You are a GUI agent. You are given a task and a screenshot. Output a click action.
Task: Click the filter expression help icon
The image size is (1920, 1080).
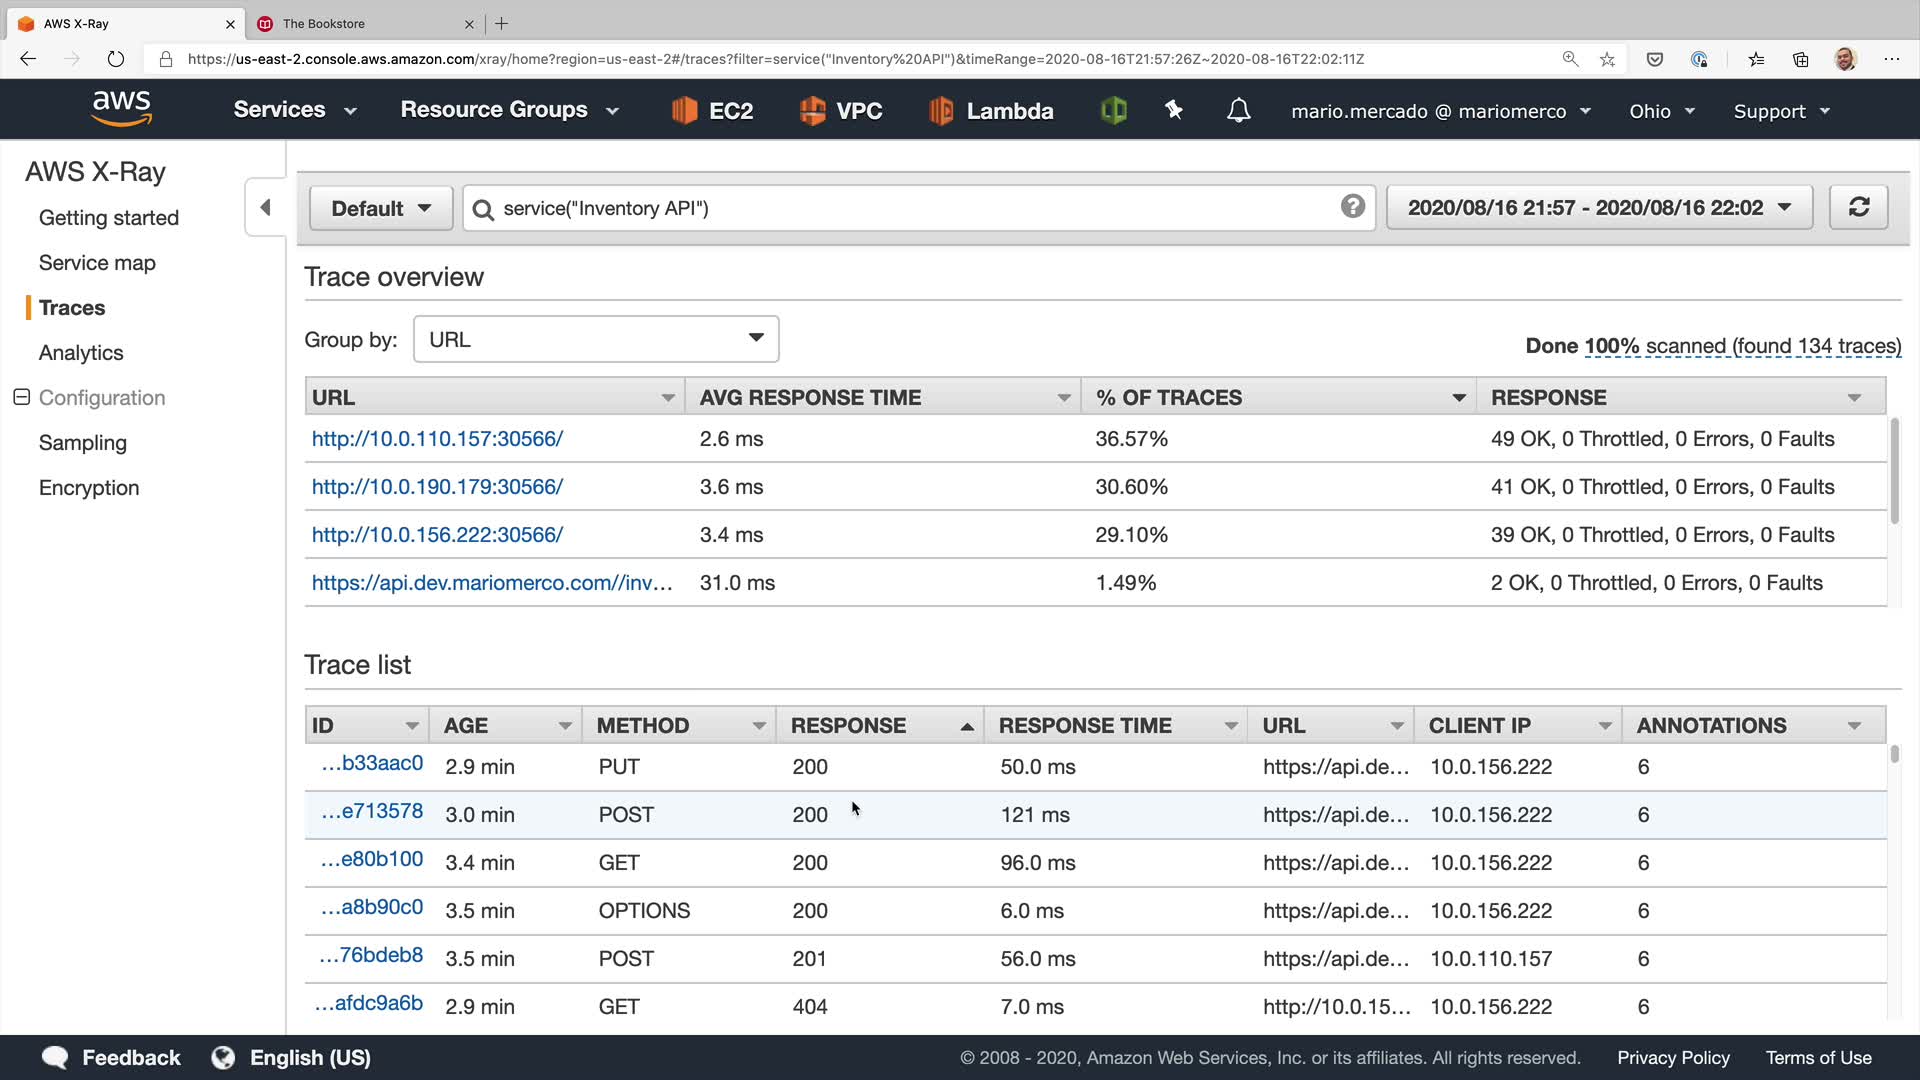1352,206
